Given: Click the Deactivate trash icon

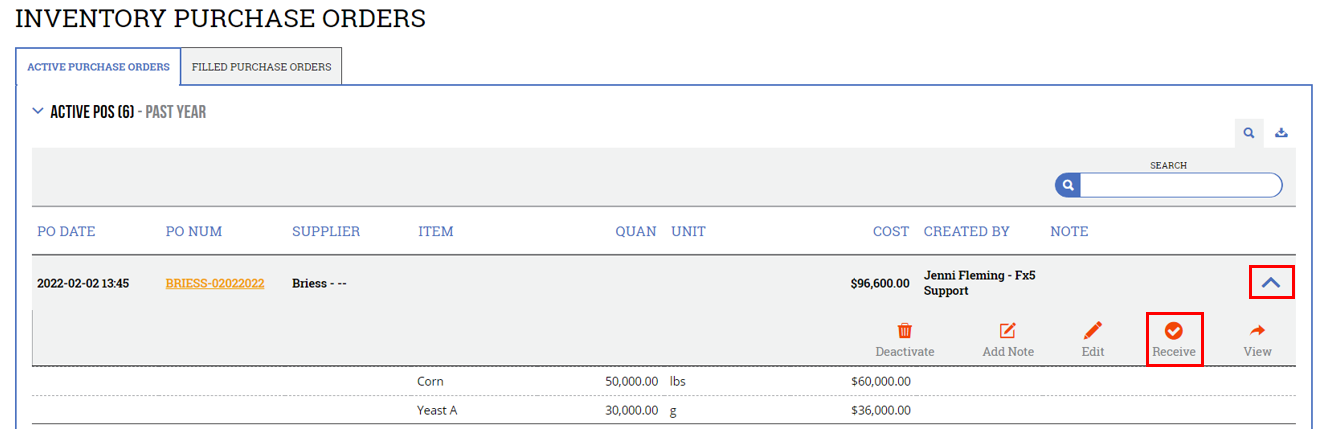Looking at the screenshot, I should tap(904, 331).
